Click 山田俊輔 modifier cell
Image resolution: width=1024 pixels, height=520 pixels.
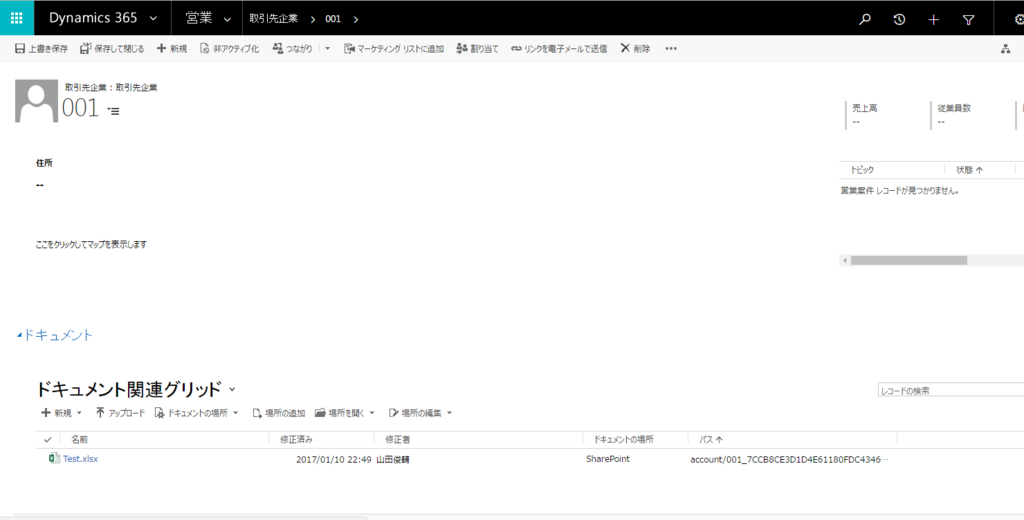pyautogui.click(x=393, y=460)
